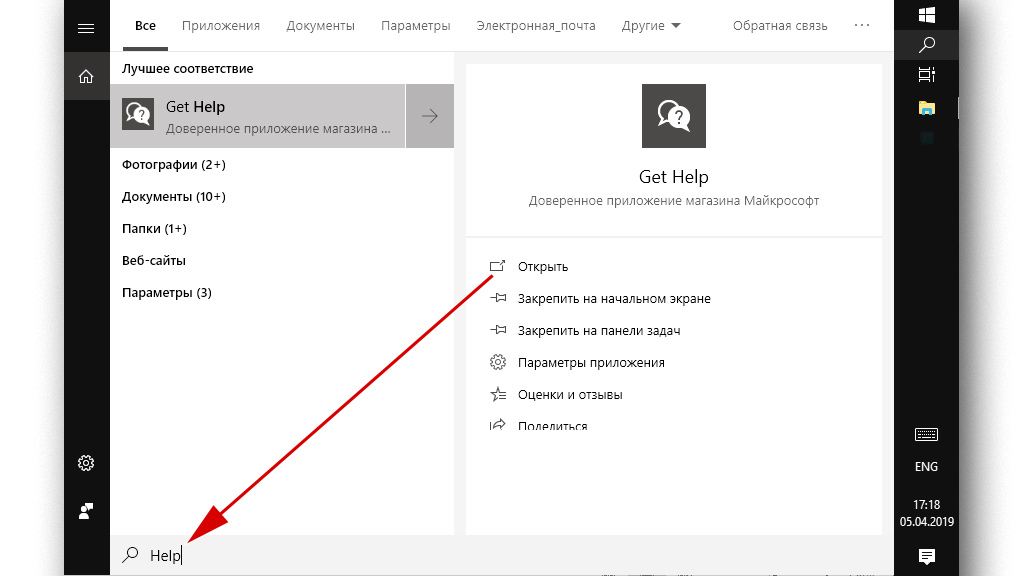Viewport: 1024px width, 576px height.
Task: Open the settings gear in sidebar
Action: [86, 463]
